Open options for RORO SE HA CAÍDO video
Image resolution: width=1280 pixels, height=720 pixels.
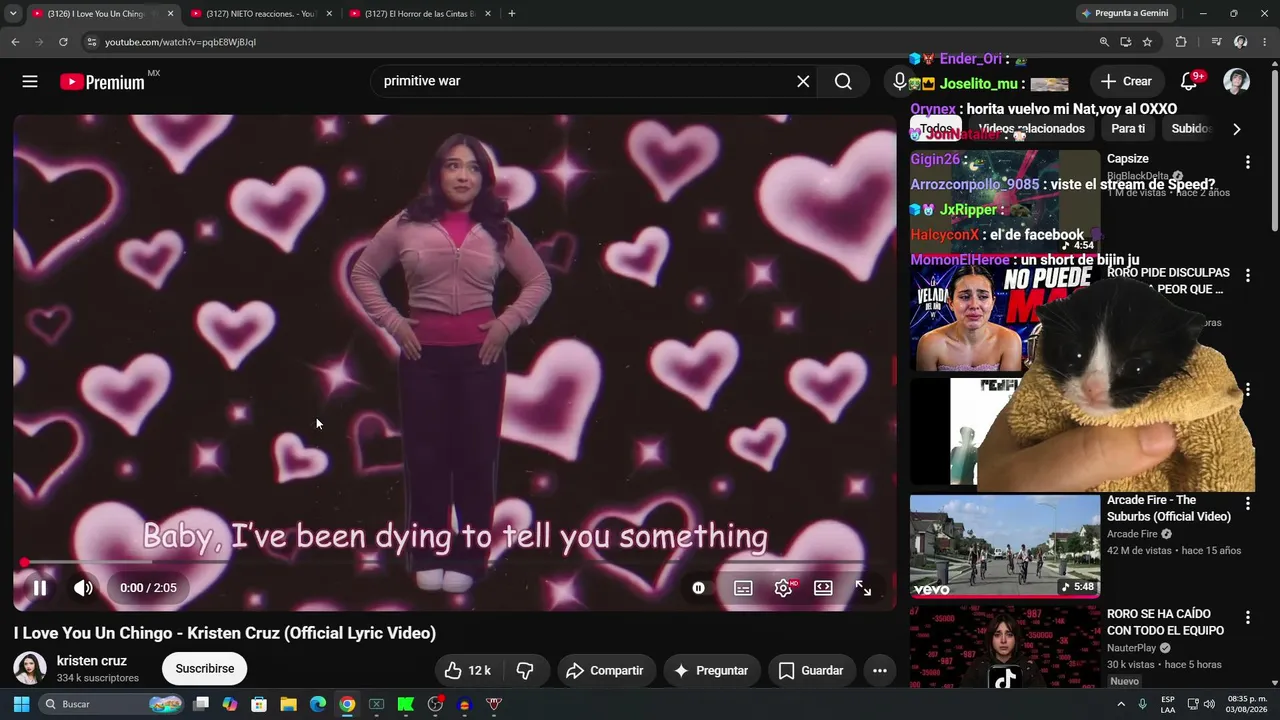click(x=1247, y=618)
